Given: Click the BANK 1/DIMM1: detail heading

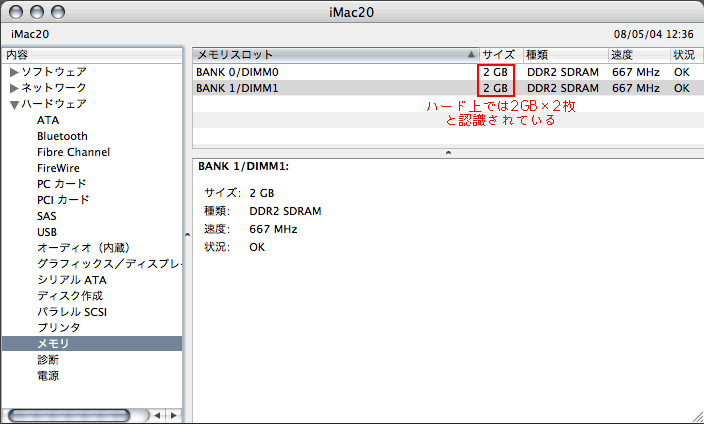Looking at the screenshot, I should (x=243, y=166).
